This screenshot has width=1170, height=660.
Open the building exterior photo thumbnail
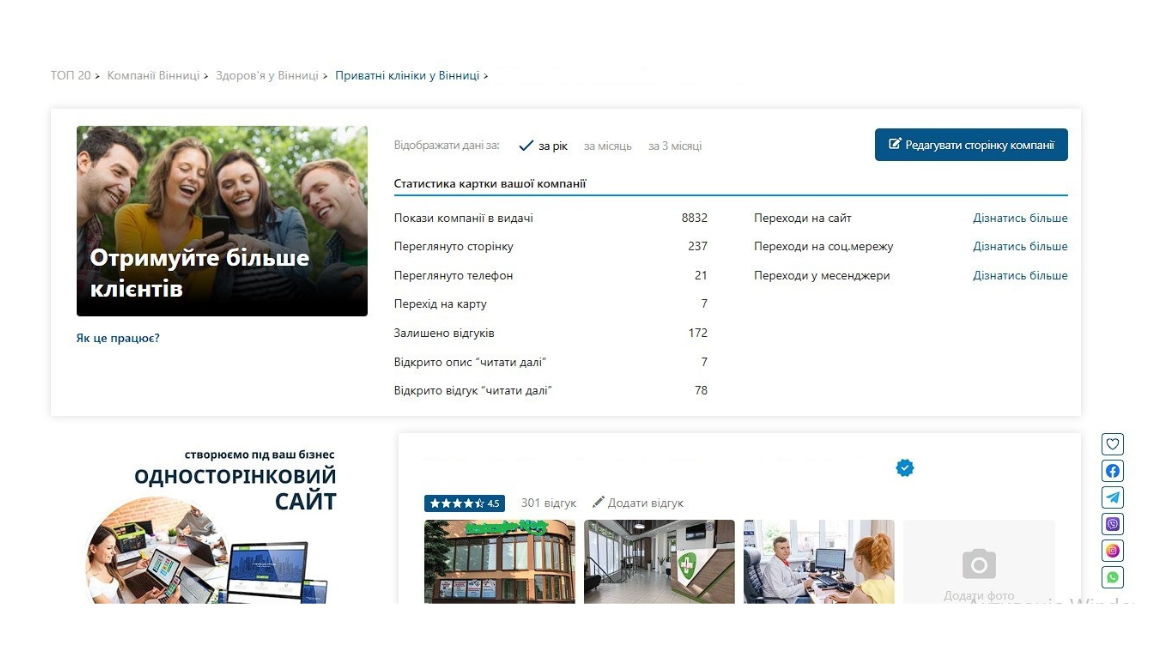[499, 562]
